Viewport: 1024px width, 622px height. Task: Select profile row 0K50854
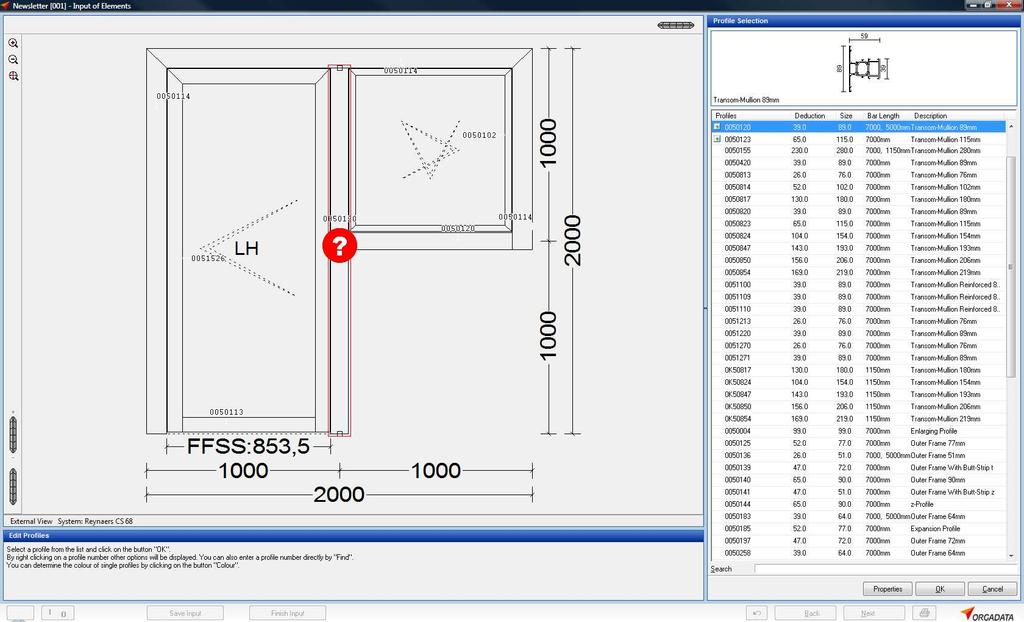(859, 419)
